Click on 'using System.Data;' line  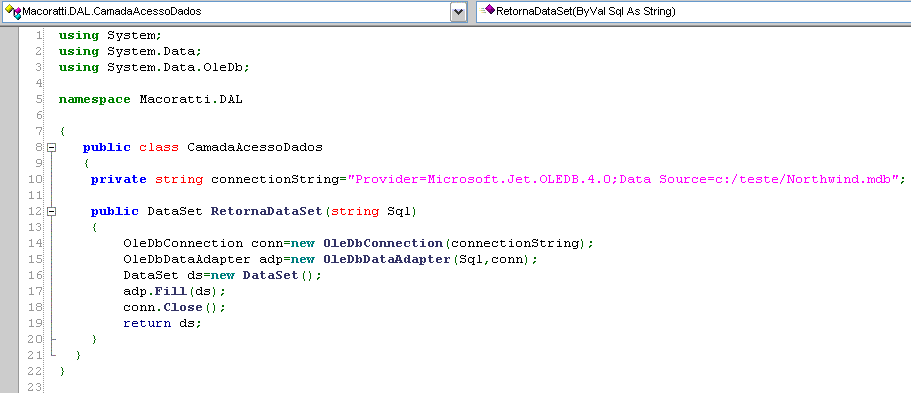130,52
